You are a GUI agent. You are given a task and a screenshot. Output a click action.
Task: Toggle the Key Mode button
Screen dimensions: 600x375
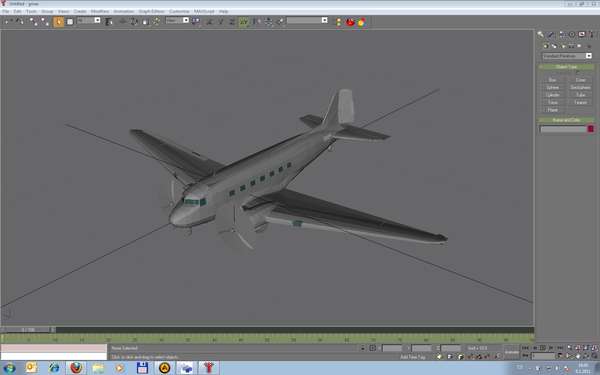(526, 356)
